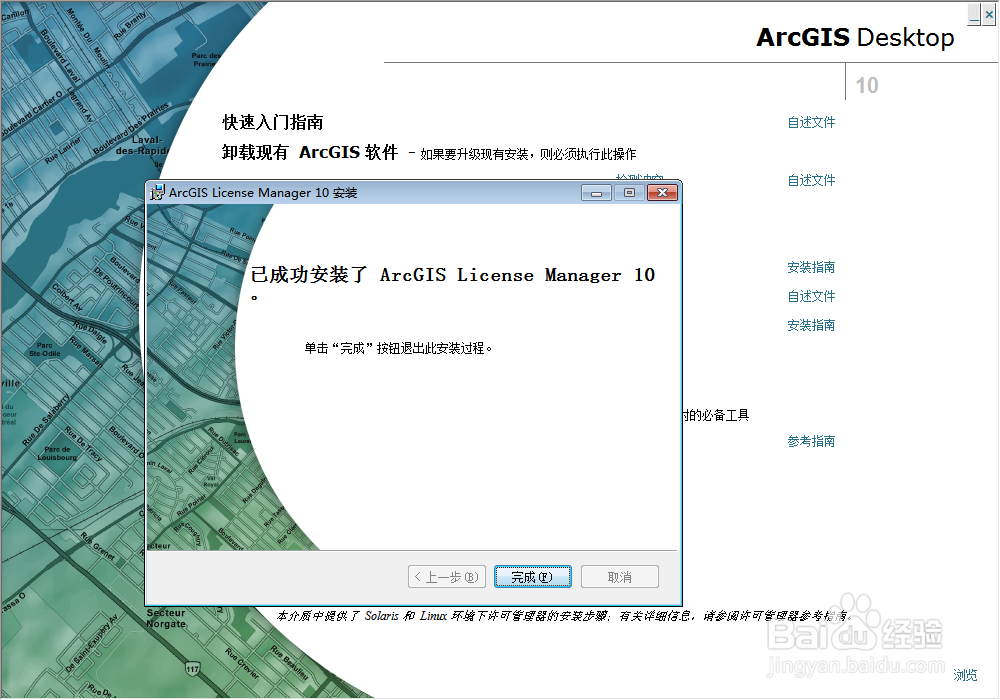Open the second 安装指南 link, below 自述文件
The height and width of the screenshot is (700, 1000).
pos(811,325)
